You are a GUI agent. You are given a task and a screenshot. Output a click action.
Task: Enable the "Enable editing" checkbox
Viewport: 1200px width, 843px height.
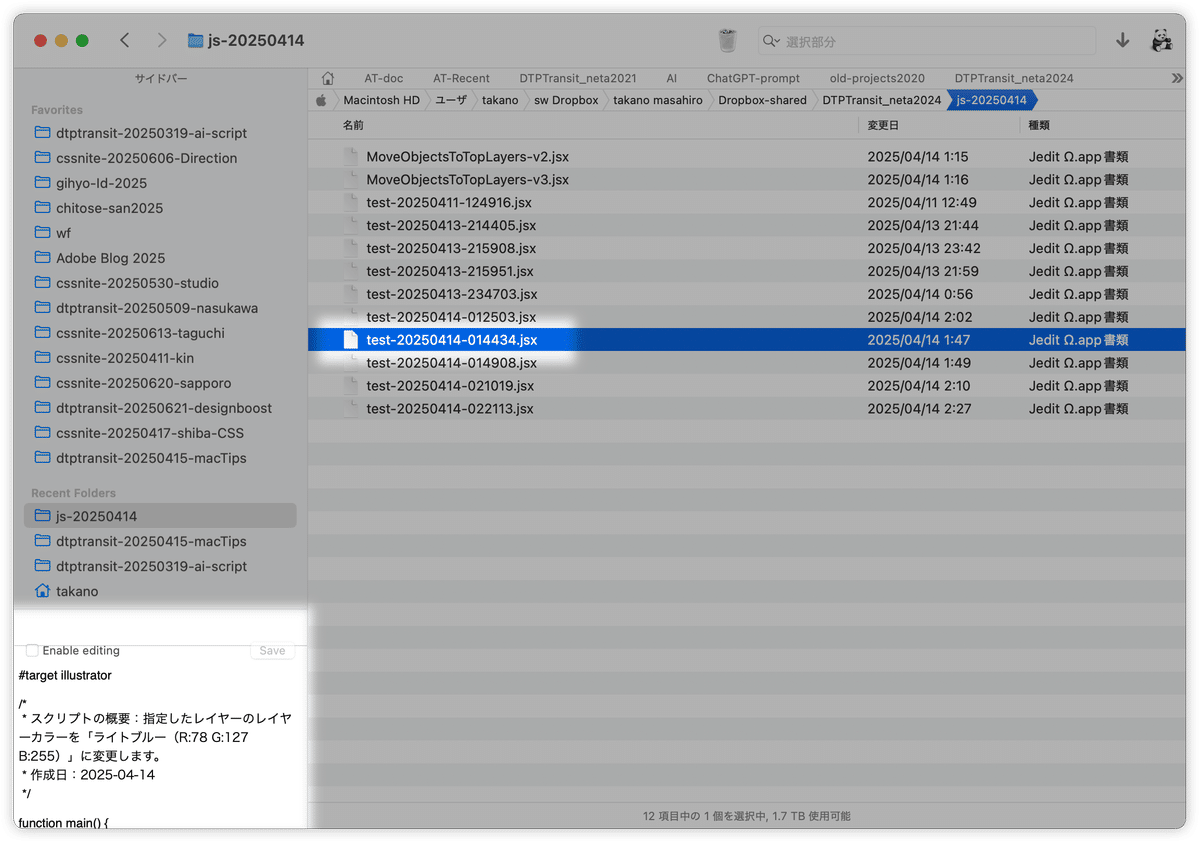(x=31, y=650)
